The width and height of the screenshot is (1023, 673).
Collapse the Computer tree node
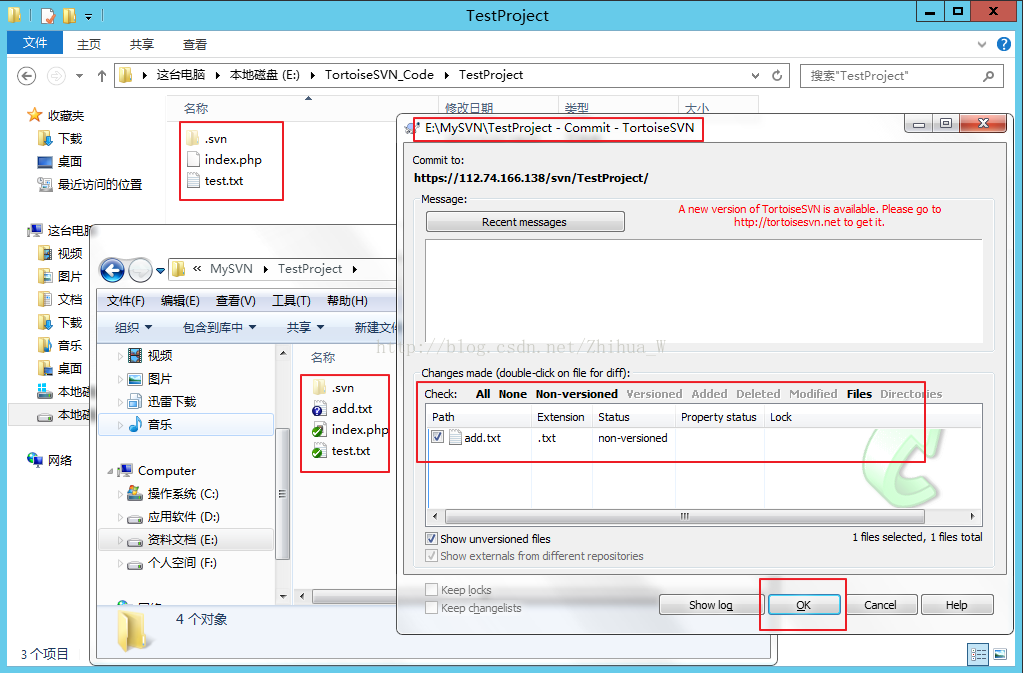(110, 471)
